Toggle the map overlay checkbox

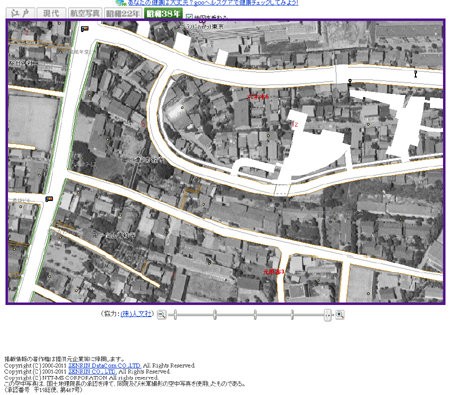click(189, 16)
